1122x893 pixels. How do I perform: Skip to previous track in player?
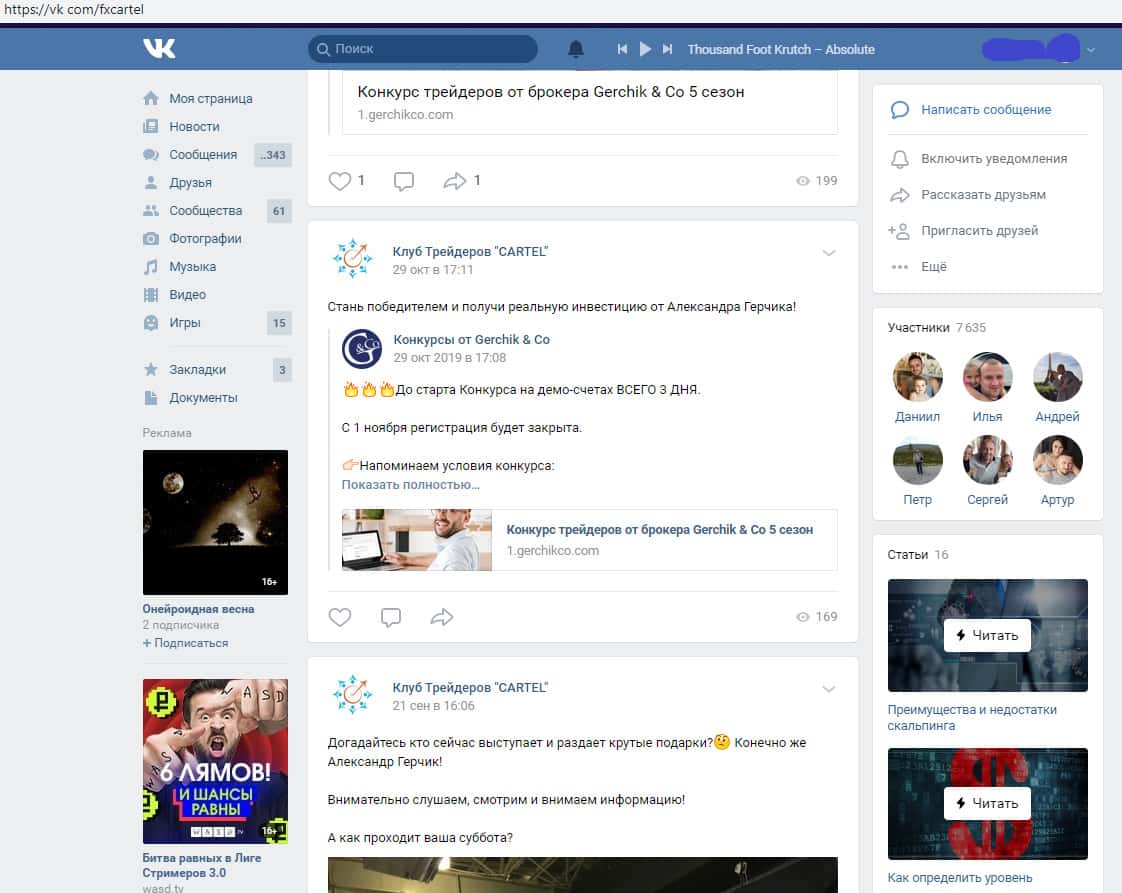[622, 49]
